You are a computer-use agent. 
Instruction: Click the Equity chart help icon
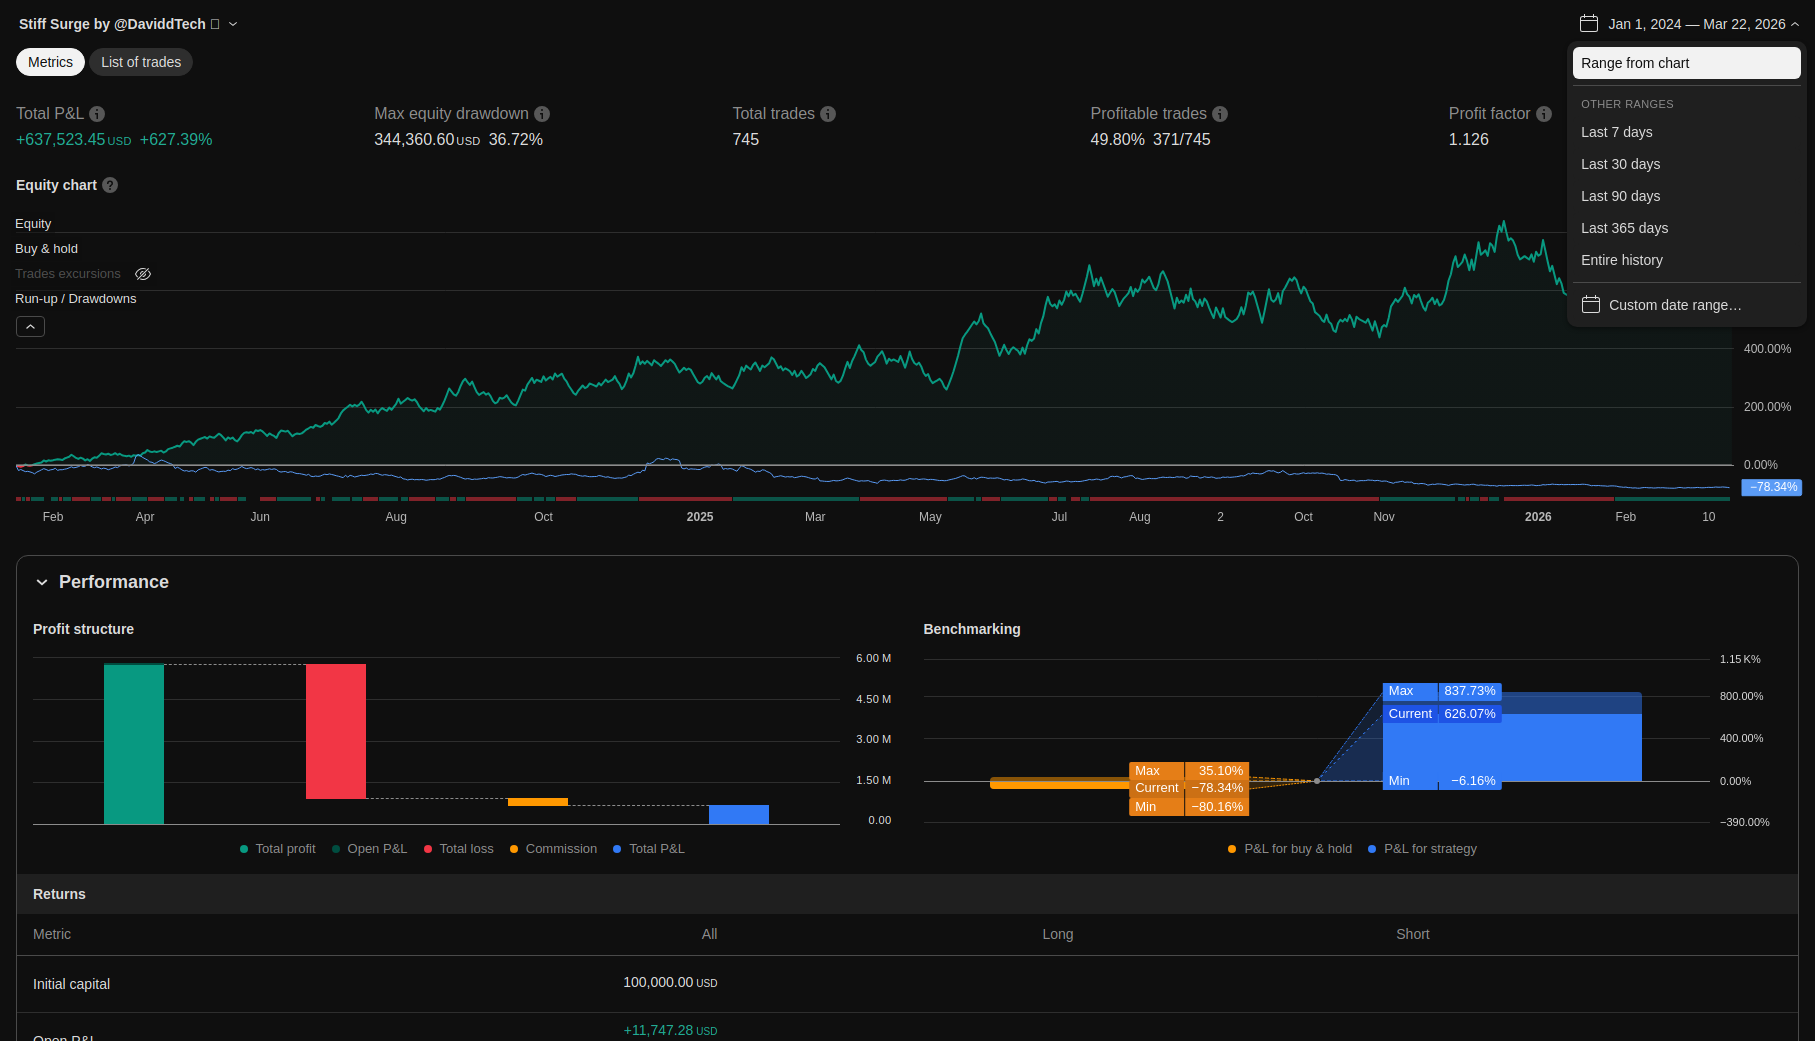[x=110, y=185]
